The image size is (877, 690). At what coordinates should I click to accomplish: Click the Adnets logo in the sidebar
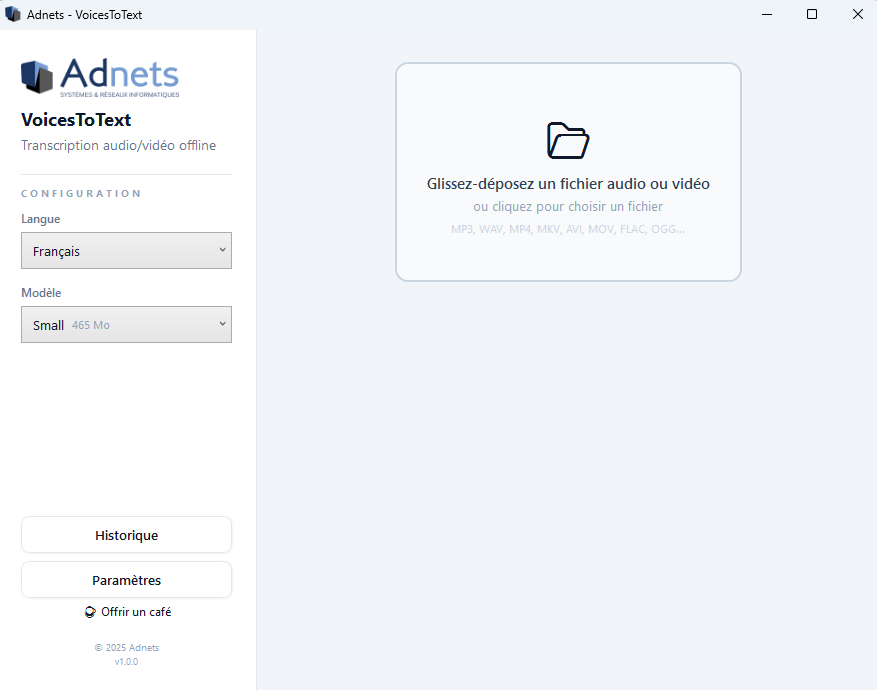tap(100, 77)
